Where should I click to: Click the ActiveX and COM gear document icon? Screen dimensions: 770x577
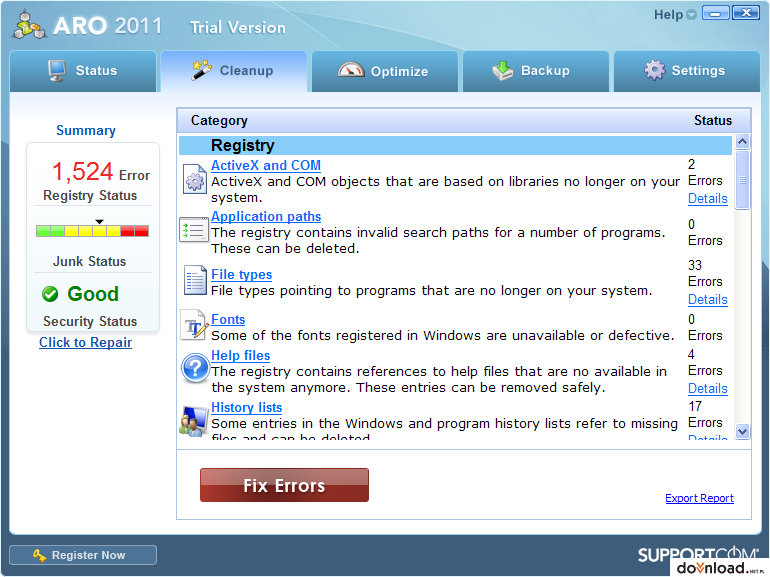point(194,179)
